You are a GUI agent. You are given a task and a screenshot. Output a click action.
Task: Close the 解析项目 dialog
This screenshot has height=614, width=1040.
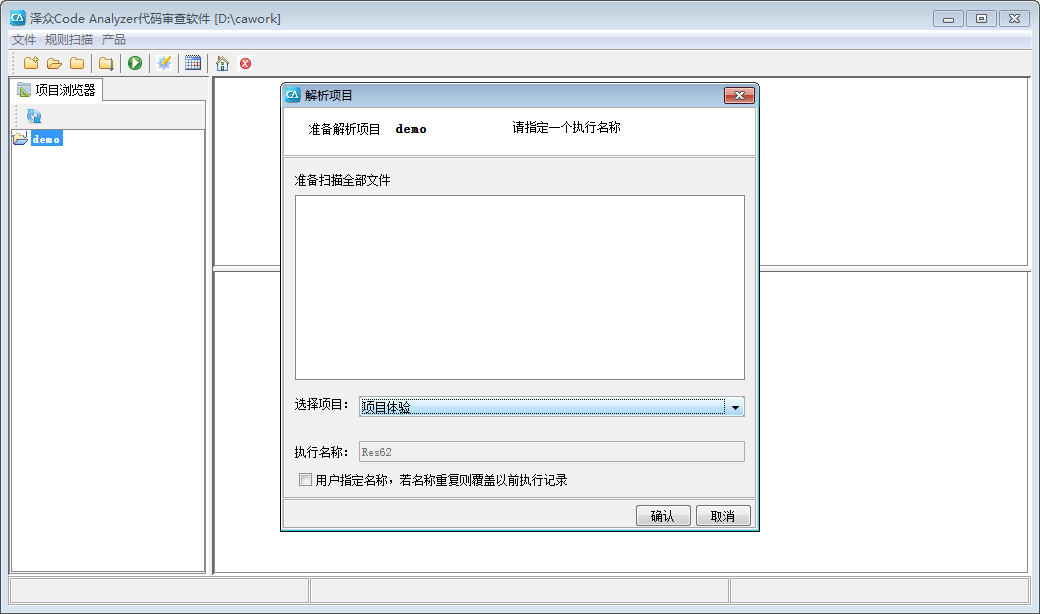click(739, 95)
